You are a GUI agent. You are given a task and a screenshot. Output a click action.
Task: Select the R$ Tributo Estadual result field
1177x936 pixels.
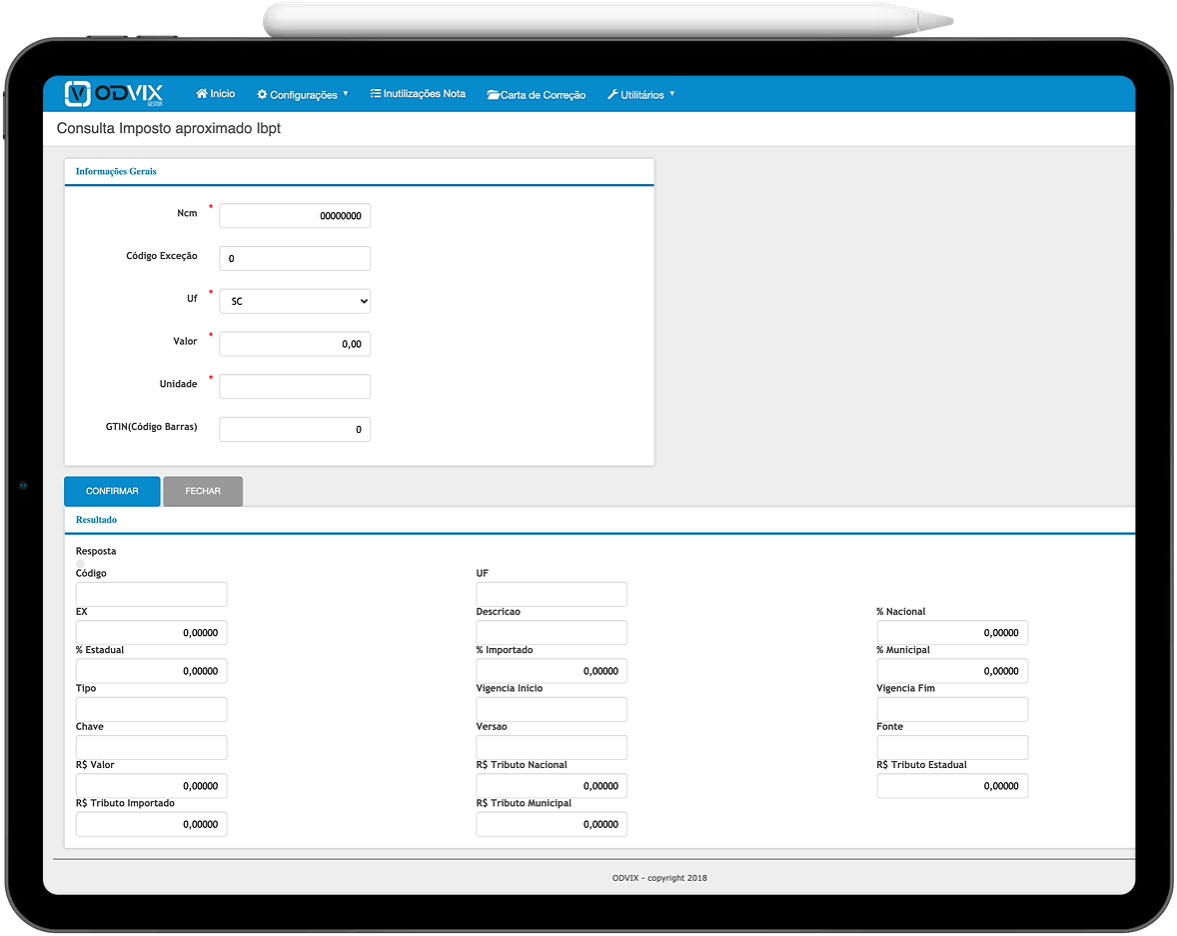(x=952, y=786)
